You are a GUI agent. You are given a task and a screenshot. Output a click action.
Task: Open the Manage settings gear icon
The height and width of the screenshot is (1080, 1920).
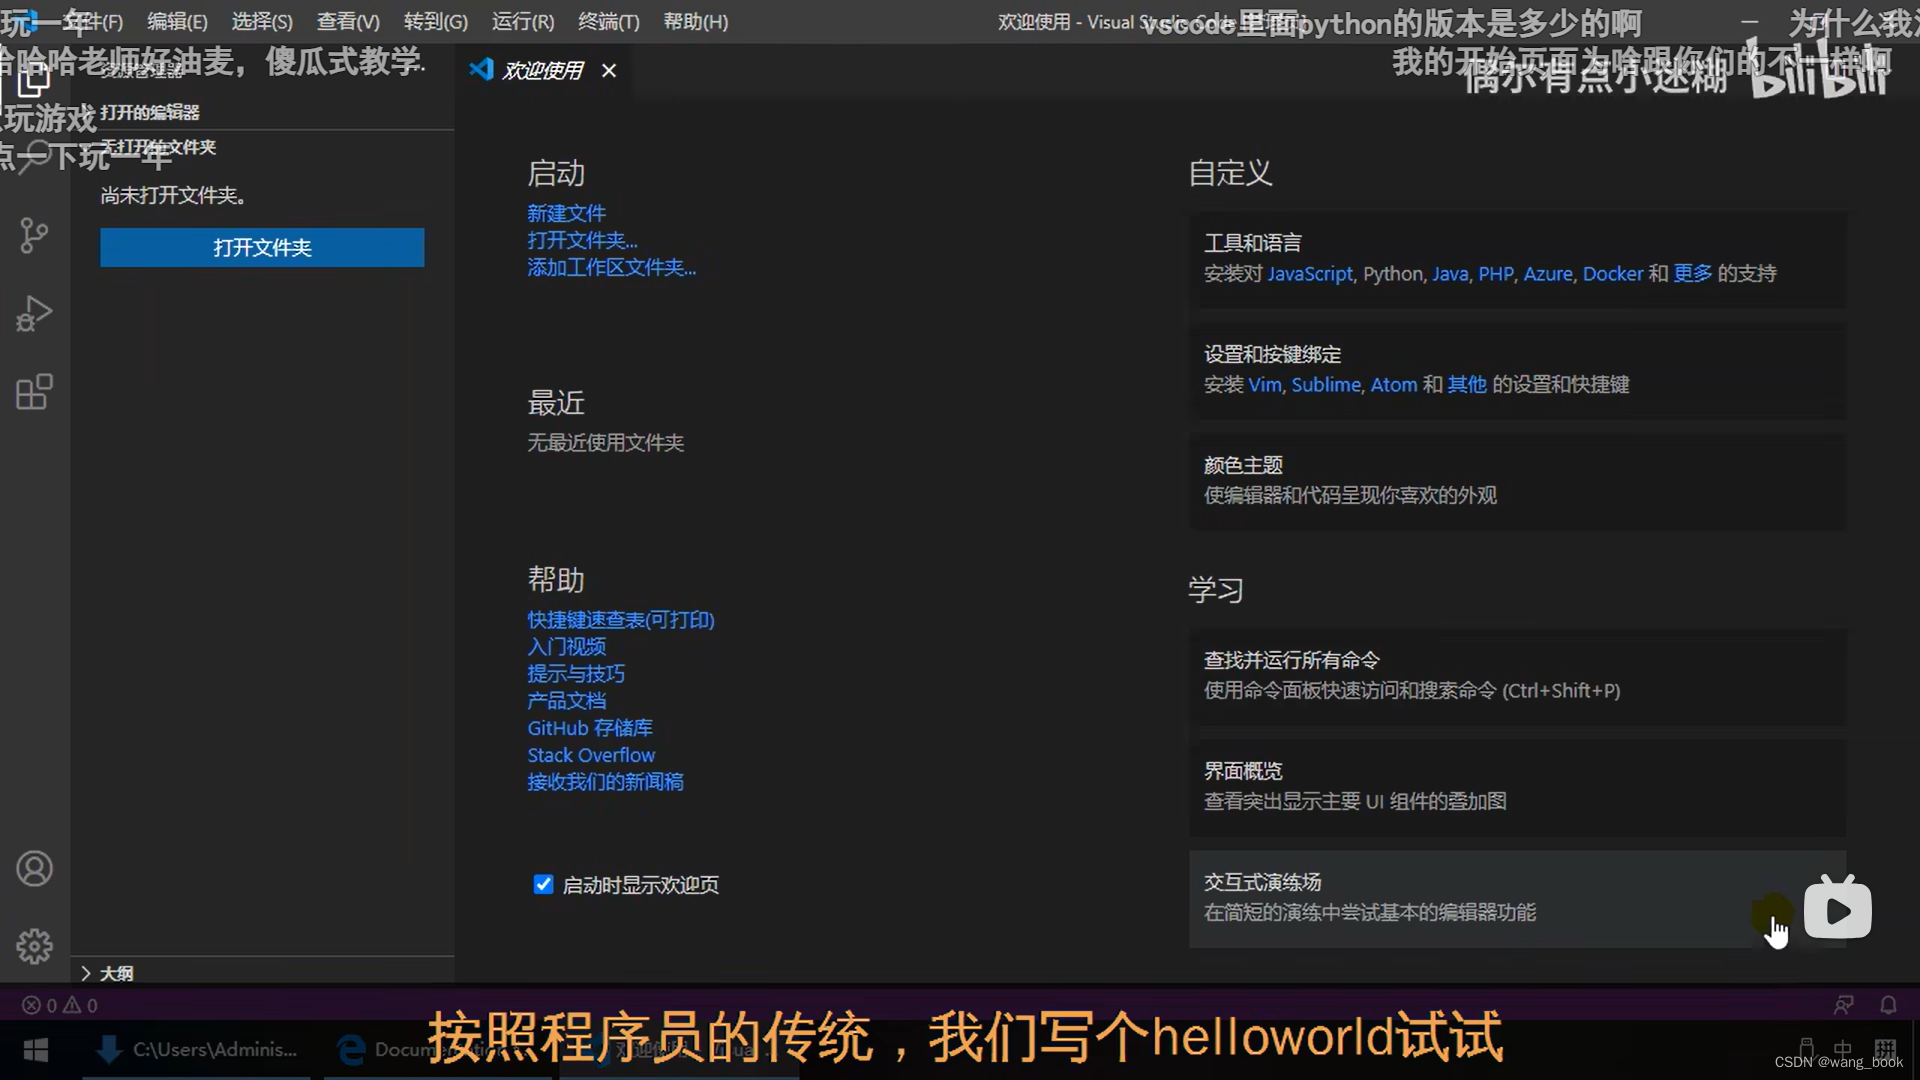[x=34, y=946]
